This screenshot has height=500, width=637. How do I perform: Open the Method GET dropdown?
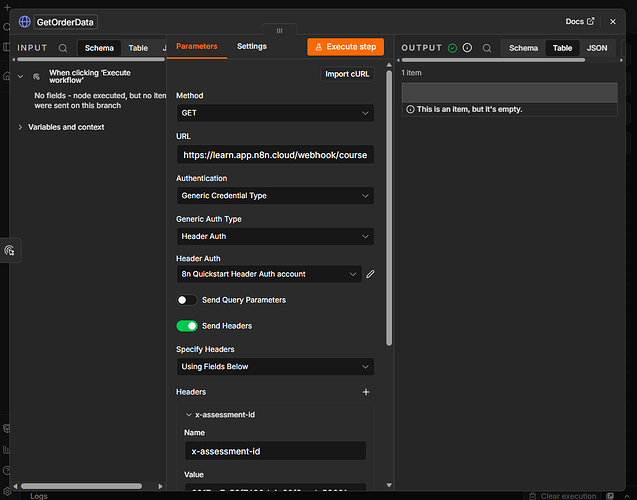tap(275, 113)
